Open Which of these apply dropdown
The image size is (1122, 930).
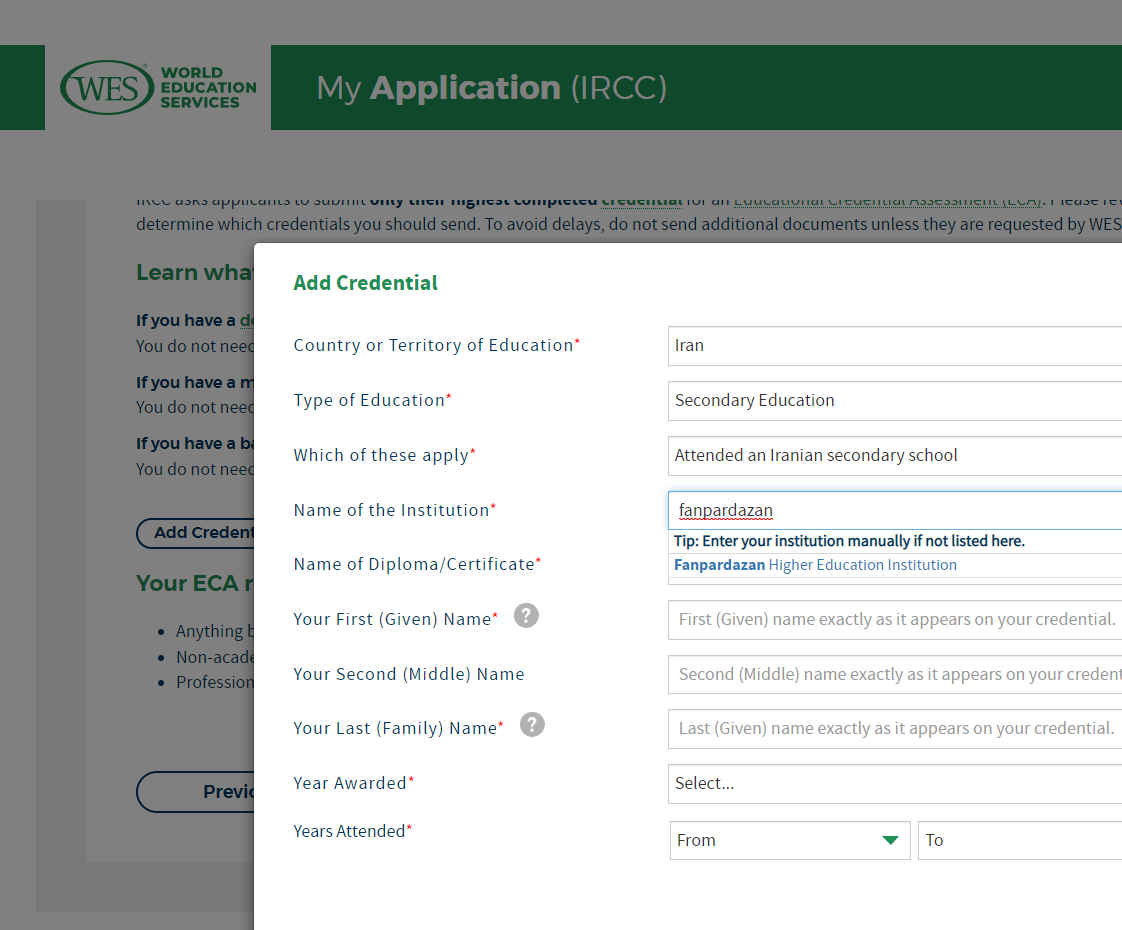(894, 456)
